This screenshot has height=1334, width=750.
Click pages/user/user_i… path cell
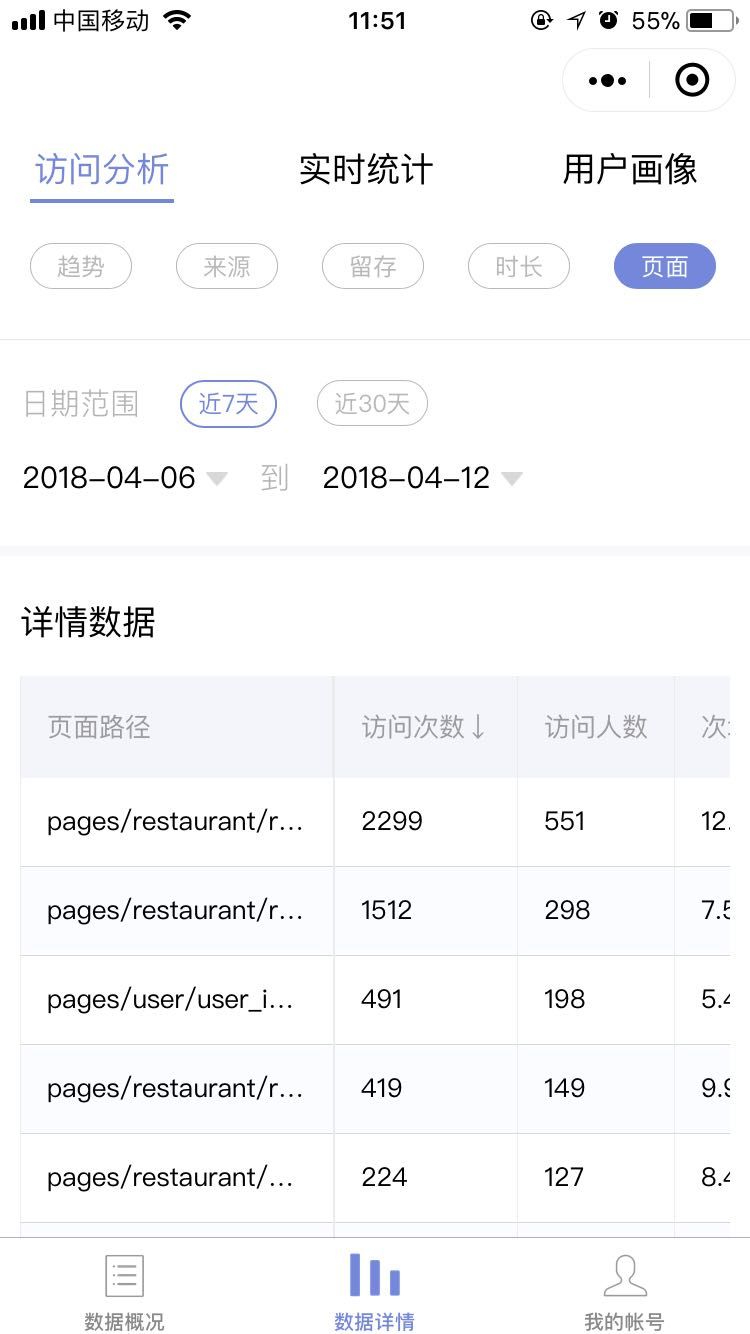coord(177,1000)
